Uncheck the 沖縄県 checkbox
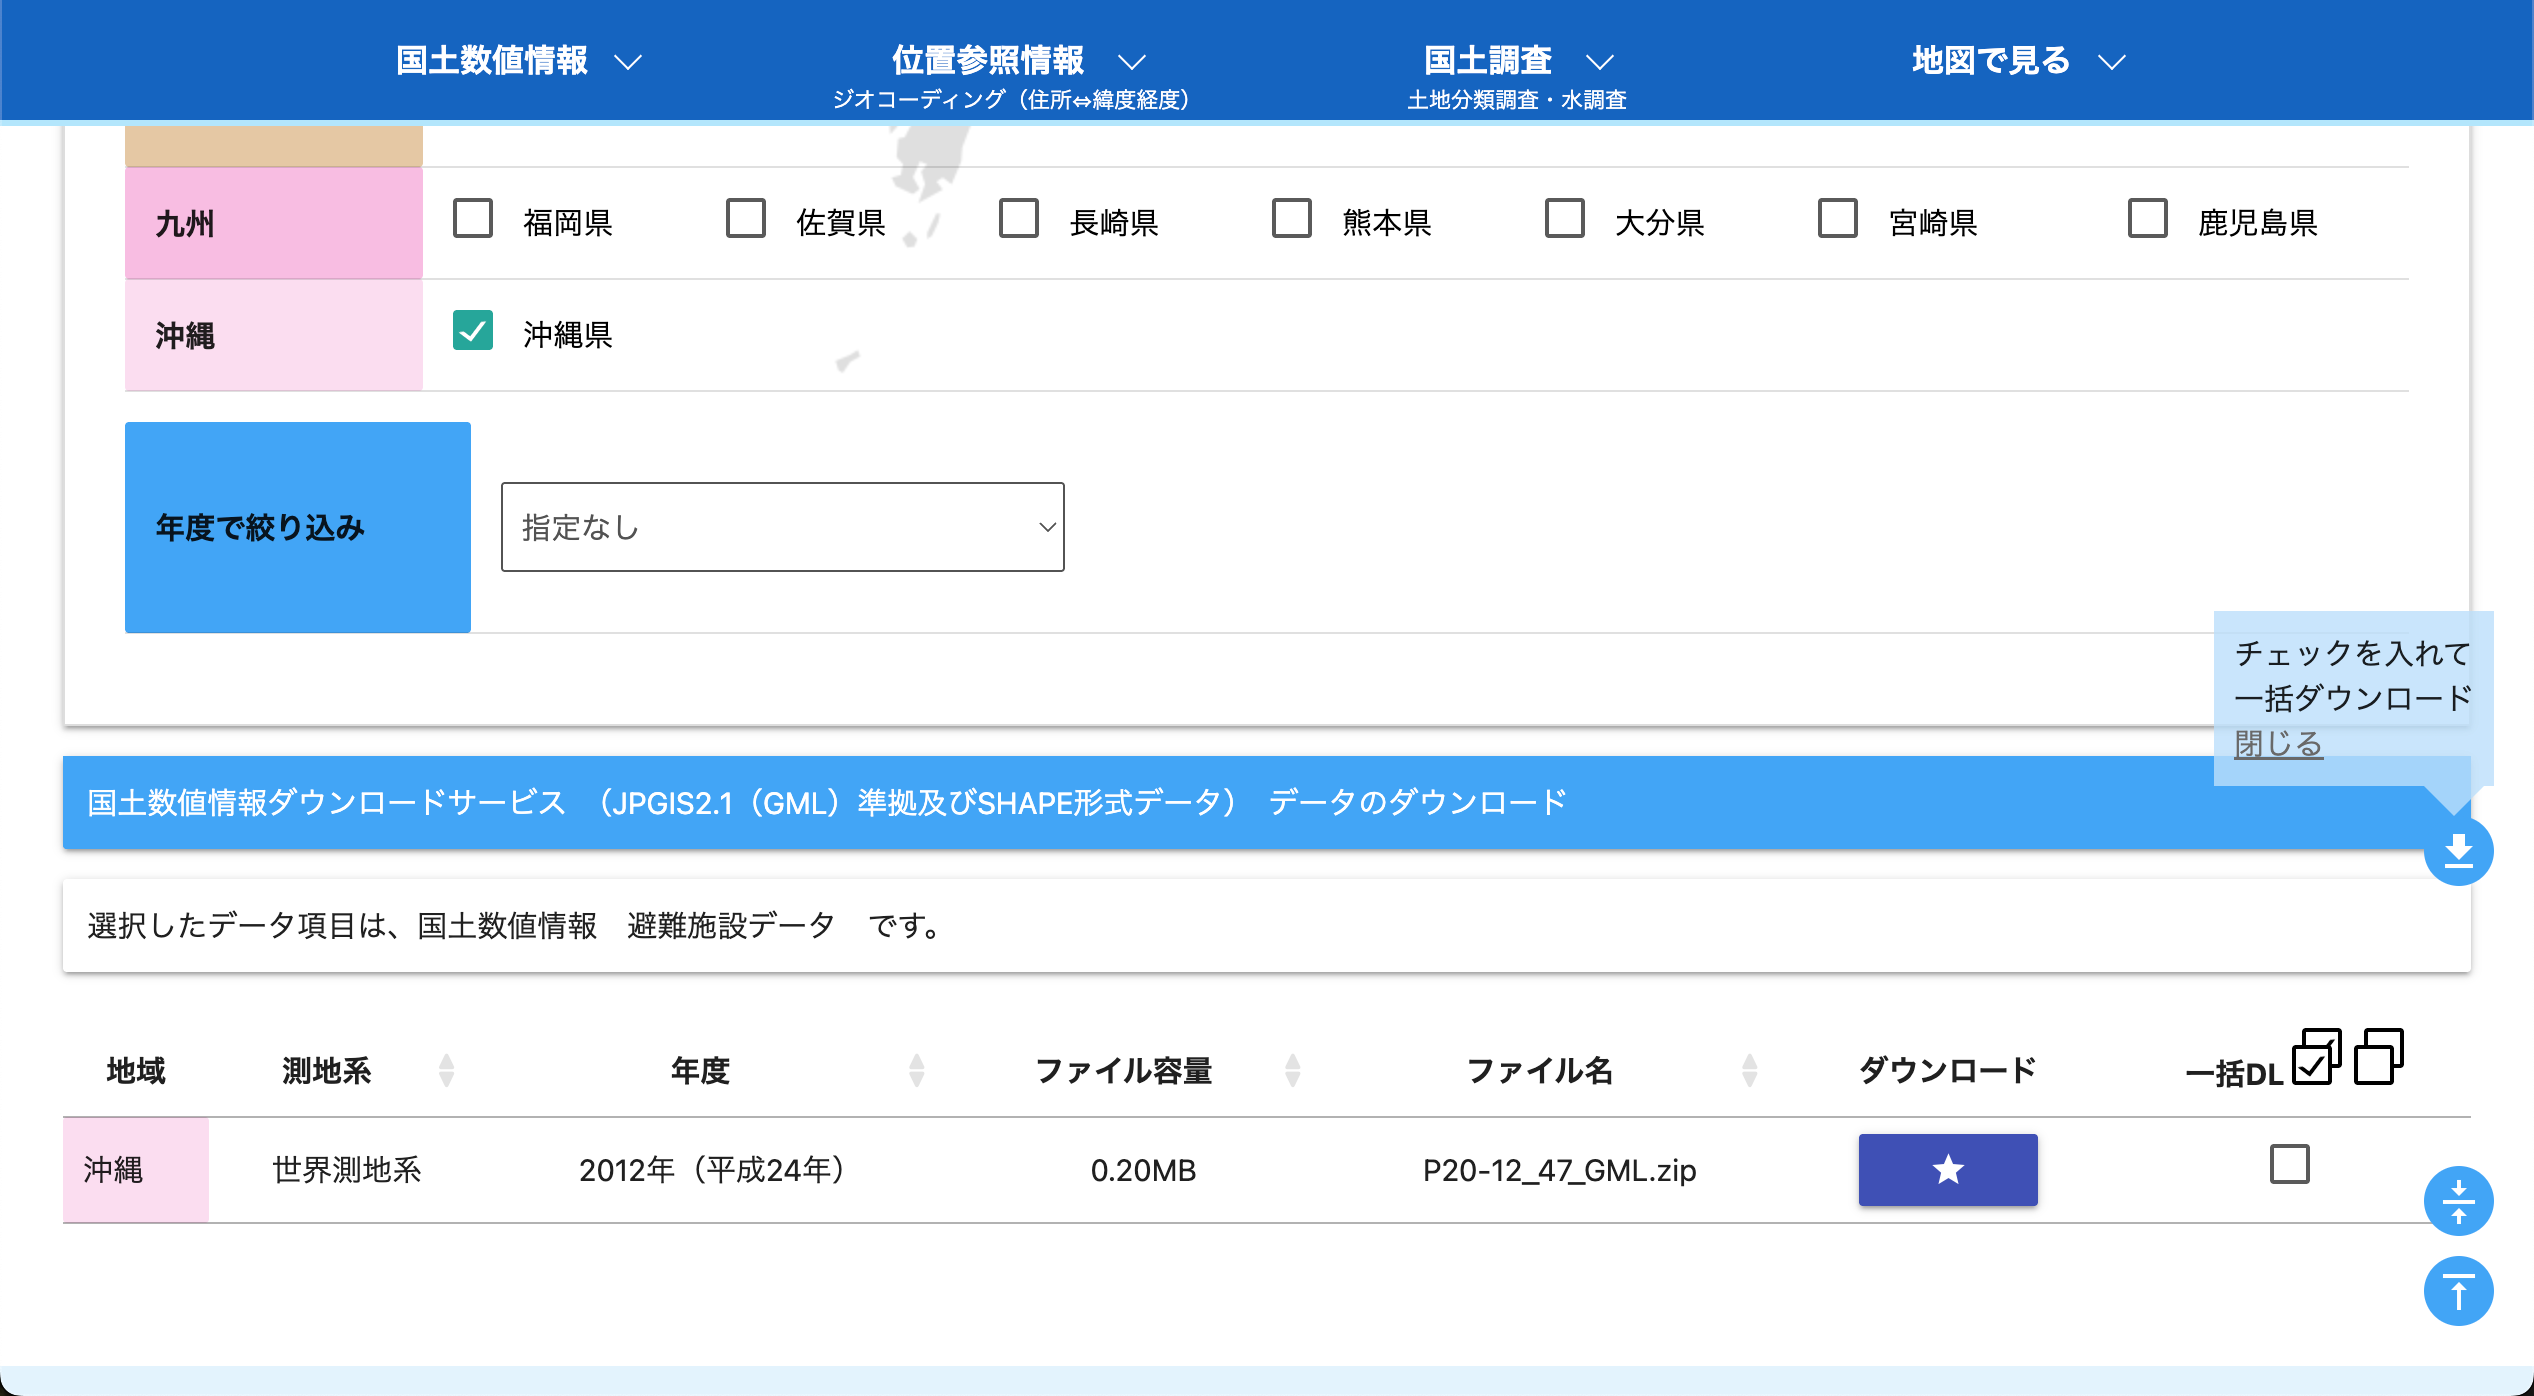Screen dimensions: 2534x1396 pos(473,331)
